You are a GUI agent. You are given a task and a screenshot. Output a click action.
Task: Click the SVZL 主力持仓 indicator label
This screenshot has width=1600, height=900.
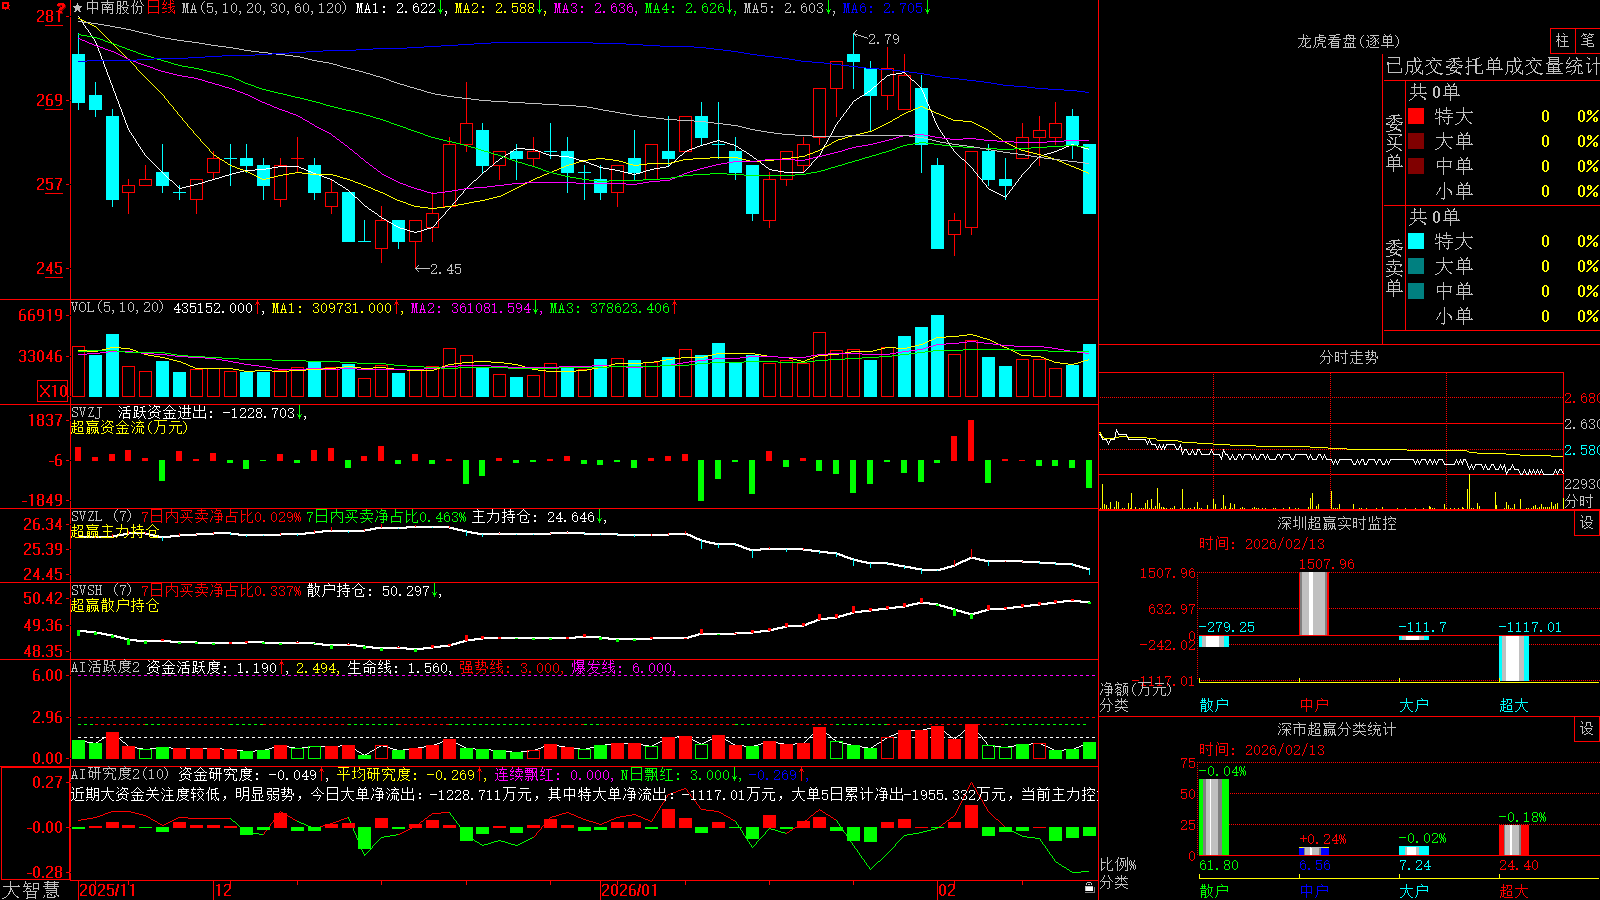[100, 516]
